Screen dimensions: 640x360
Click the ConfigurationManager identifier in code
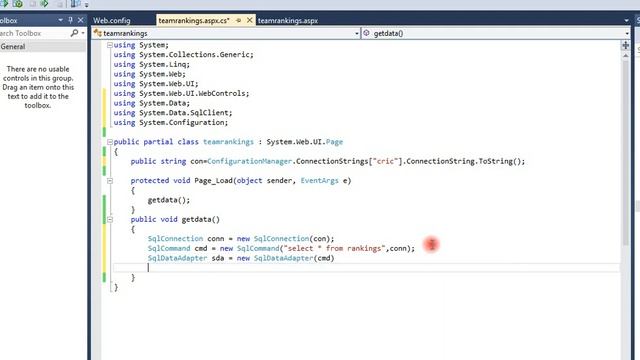(249, 161)
